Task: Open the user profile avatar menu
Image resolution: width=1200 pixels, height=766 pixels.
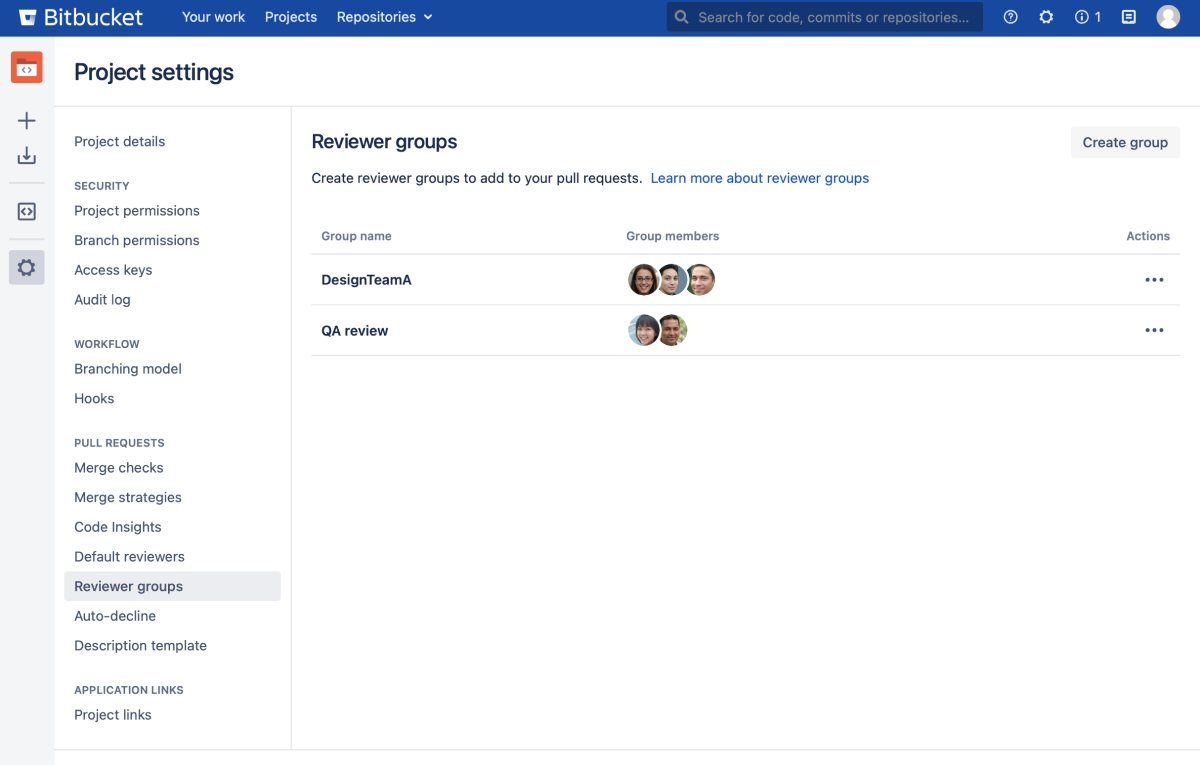Action: point(1168,17)
